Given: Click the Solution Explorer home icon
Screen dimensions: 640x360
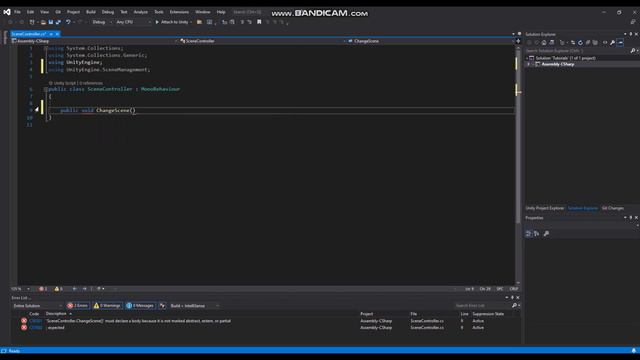Looking at the screenshot, I should [x=544, y=42].
